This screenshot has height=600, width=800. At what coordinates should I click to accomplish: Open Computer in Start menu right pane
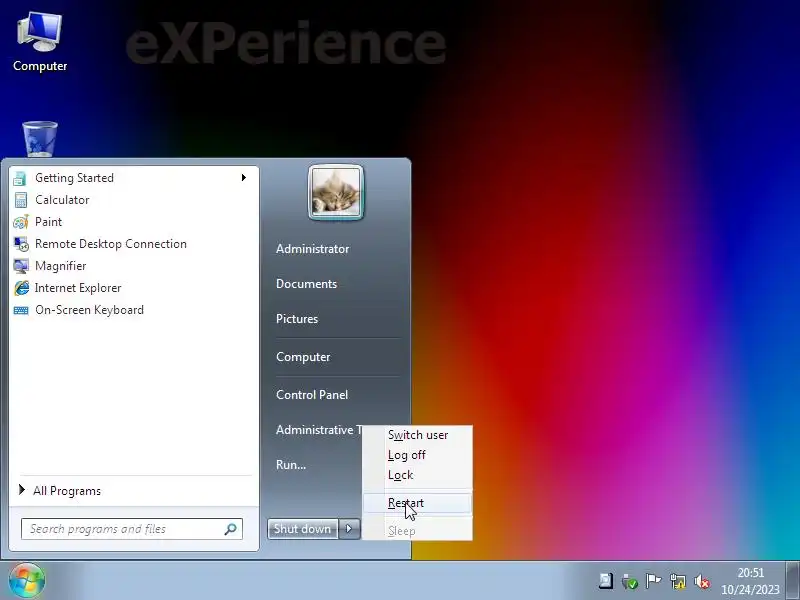pos(303,357)
